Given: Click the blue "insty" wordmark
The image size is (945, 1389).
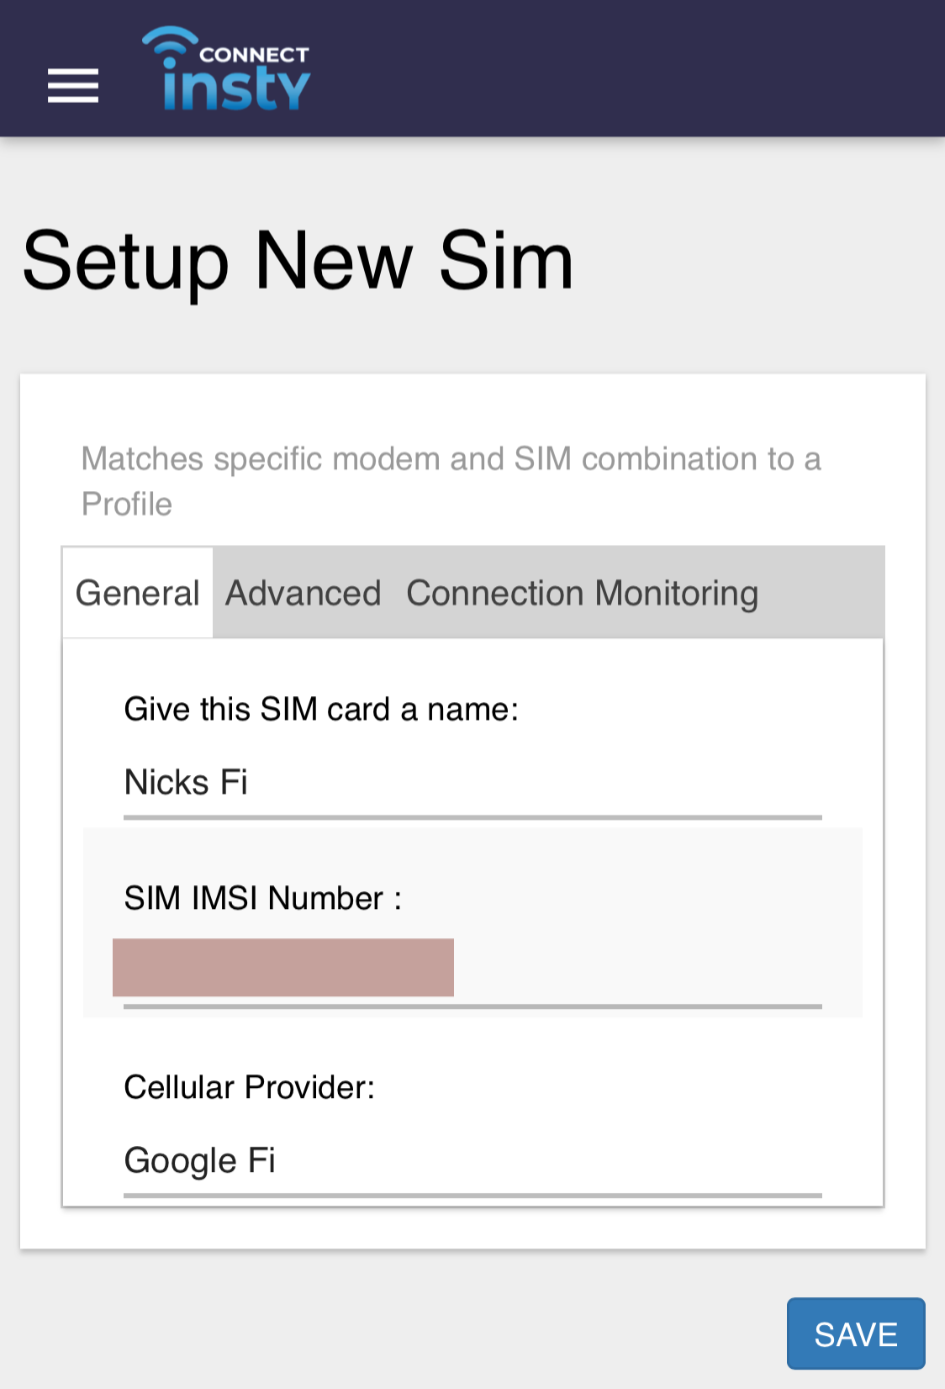Looking at the screenshot, I should click(236, 88).
